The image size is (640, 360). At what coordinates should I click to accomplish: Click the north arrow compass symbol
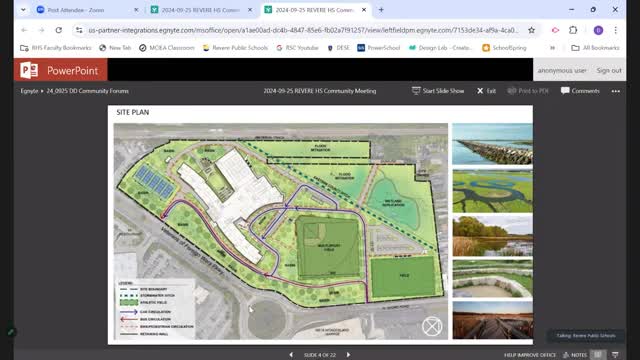pyautogui.click(x=432, y=326)
